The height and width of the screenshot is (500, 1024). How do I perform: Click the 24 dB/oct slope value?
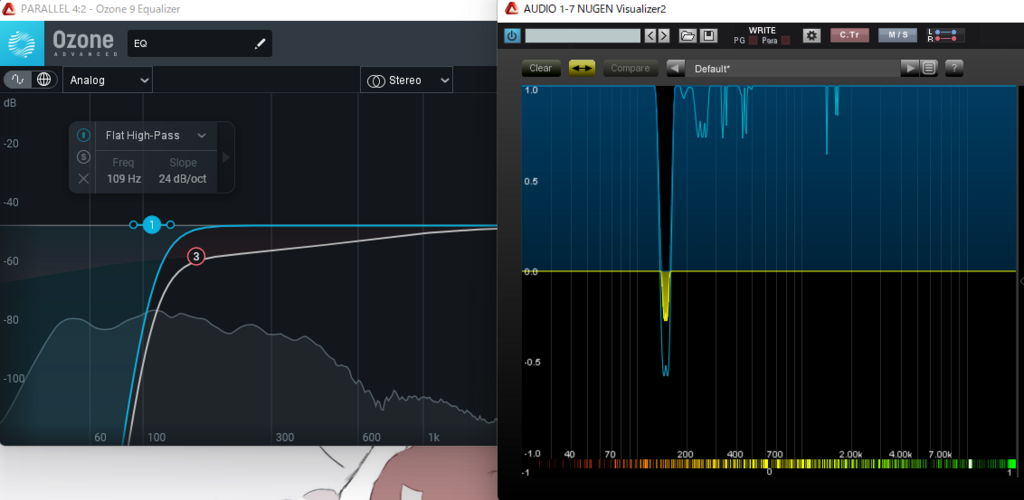(x=182, y=178)
